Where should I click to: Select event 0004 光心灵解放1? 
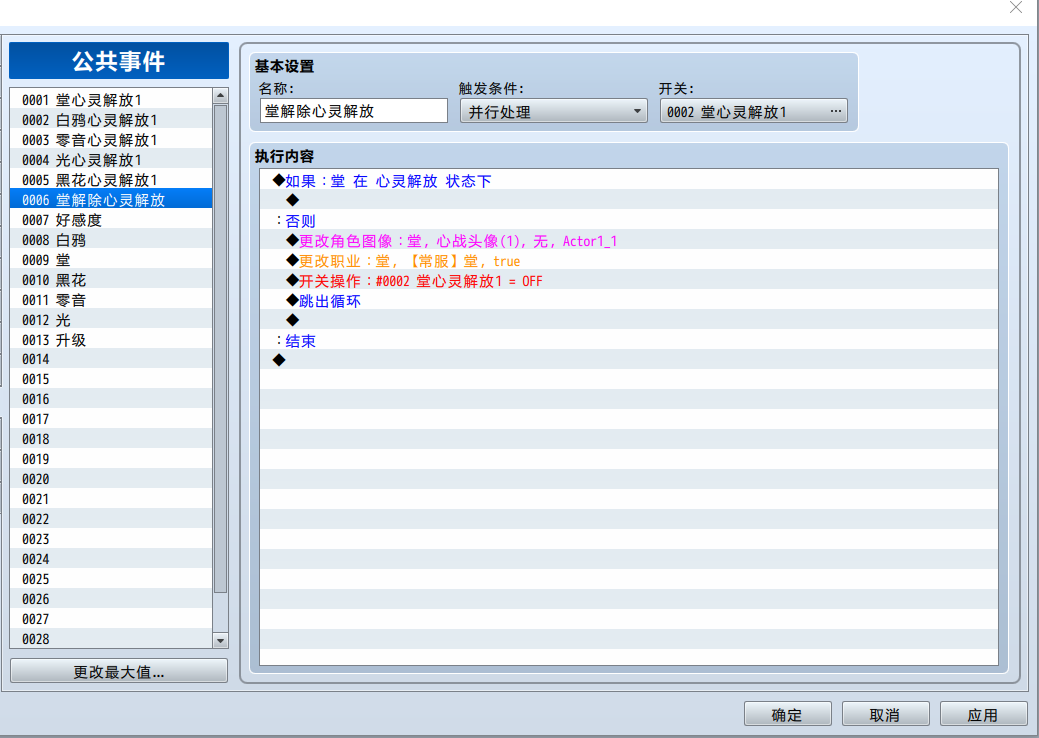pyautogui.click(x=111, y=160)
